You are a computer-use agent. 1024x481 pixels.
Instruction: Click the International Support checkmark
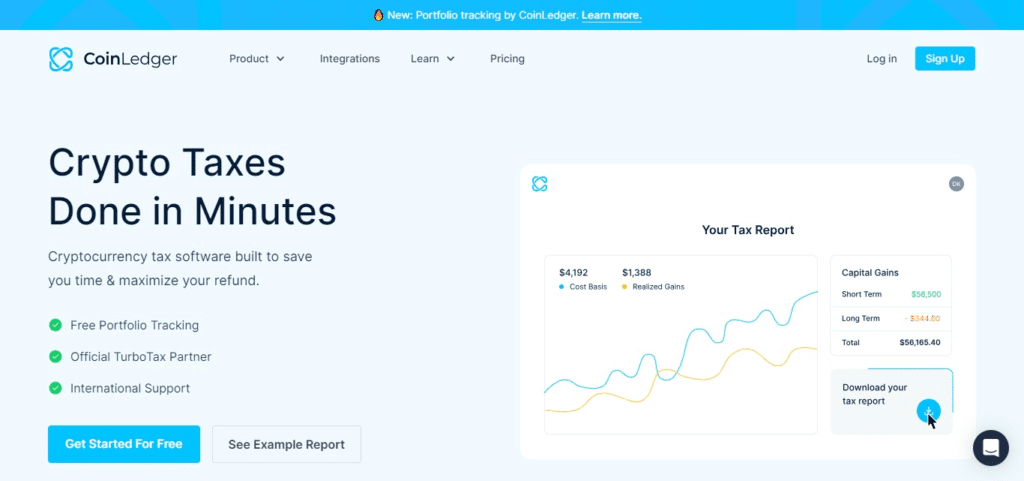55,388
